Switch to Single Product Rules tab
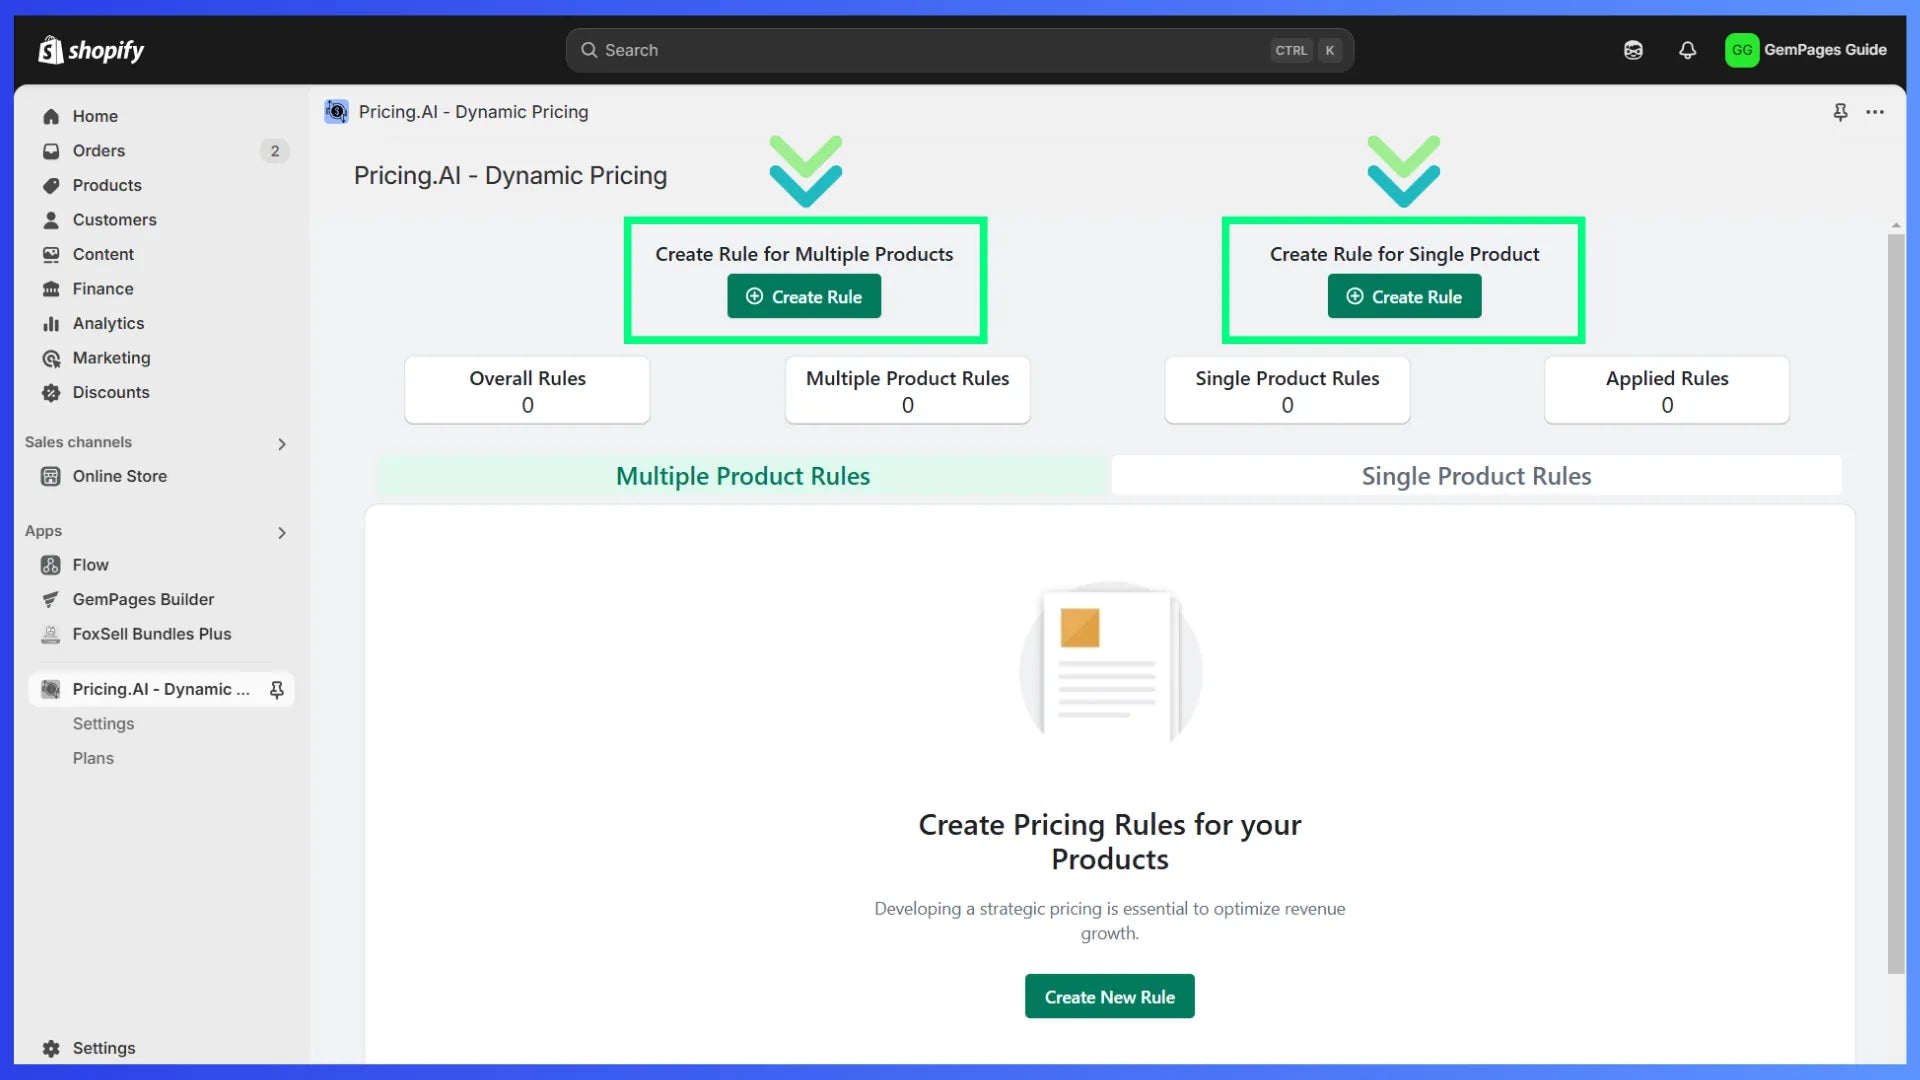 [1476, 476]
